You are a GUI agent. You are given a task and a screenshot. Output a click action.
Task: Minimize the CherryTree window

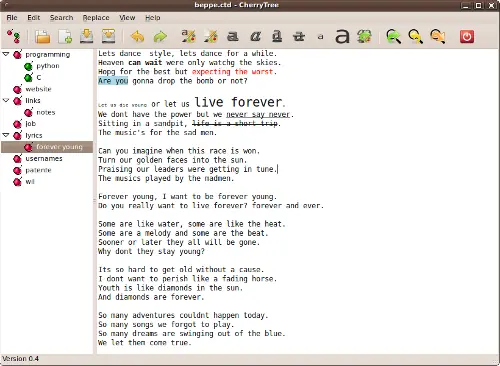point(466,5)
